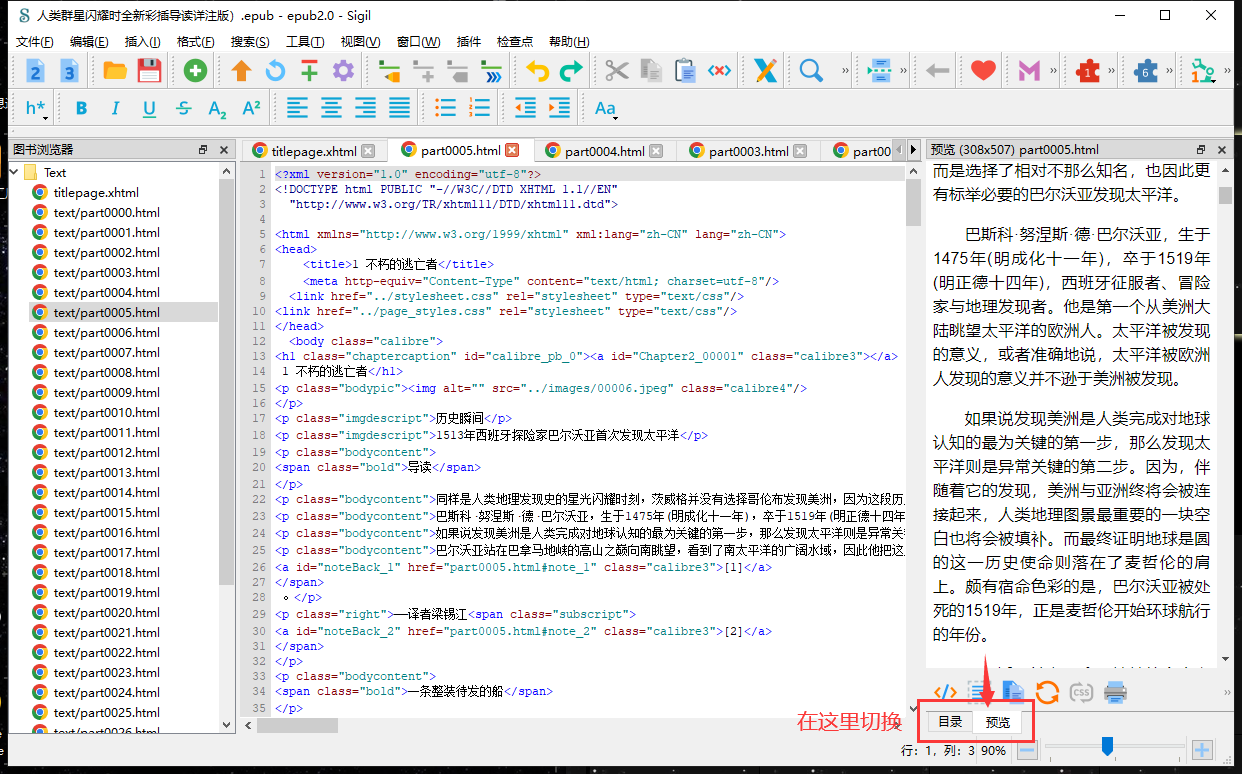Justify text alignment
This screenshot has height=774, width=1242.
pos(399,108)
